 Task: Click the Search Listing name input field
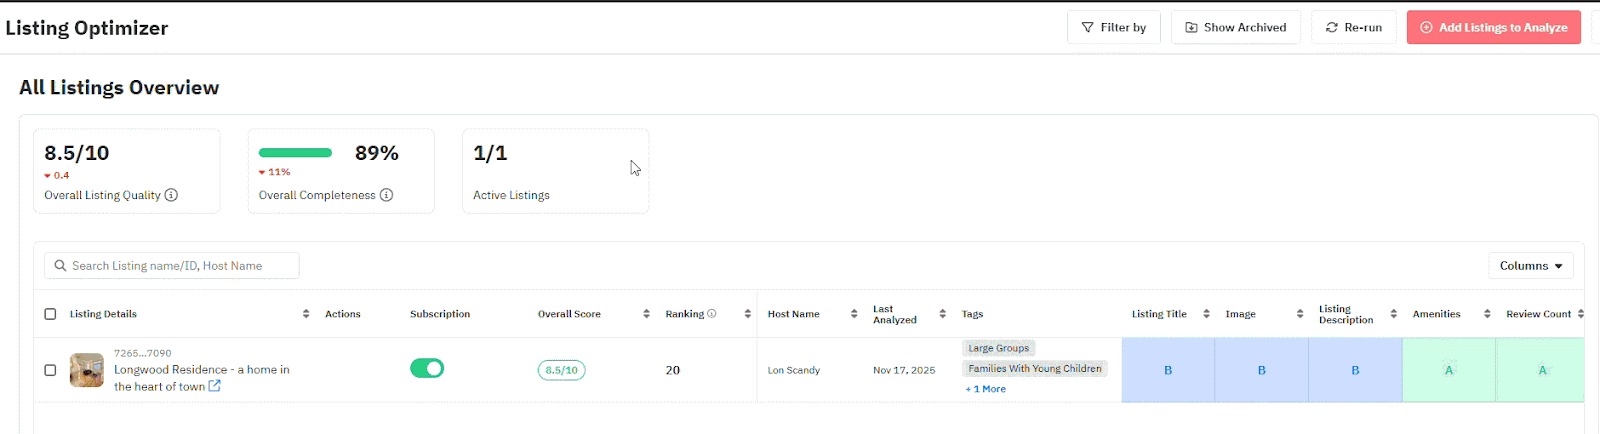172,266
